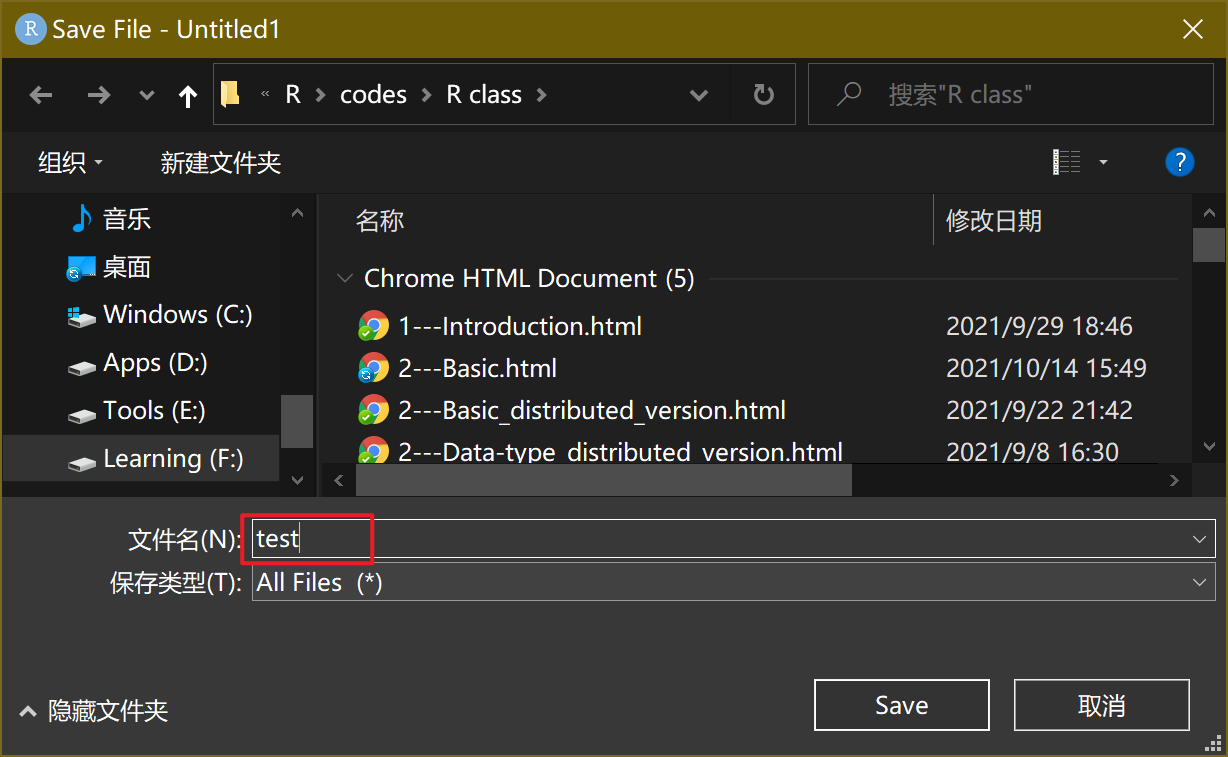Expand the address bar path history dropdown
1228x757 pixels.
click(x=699, y=95)
